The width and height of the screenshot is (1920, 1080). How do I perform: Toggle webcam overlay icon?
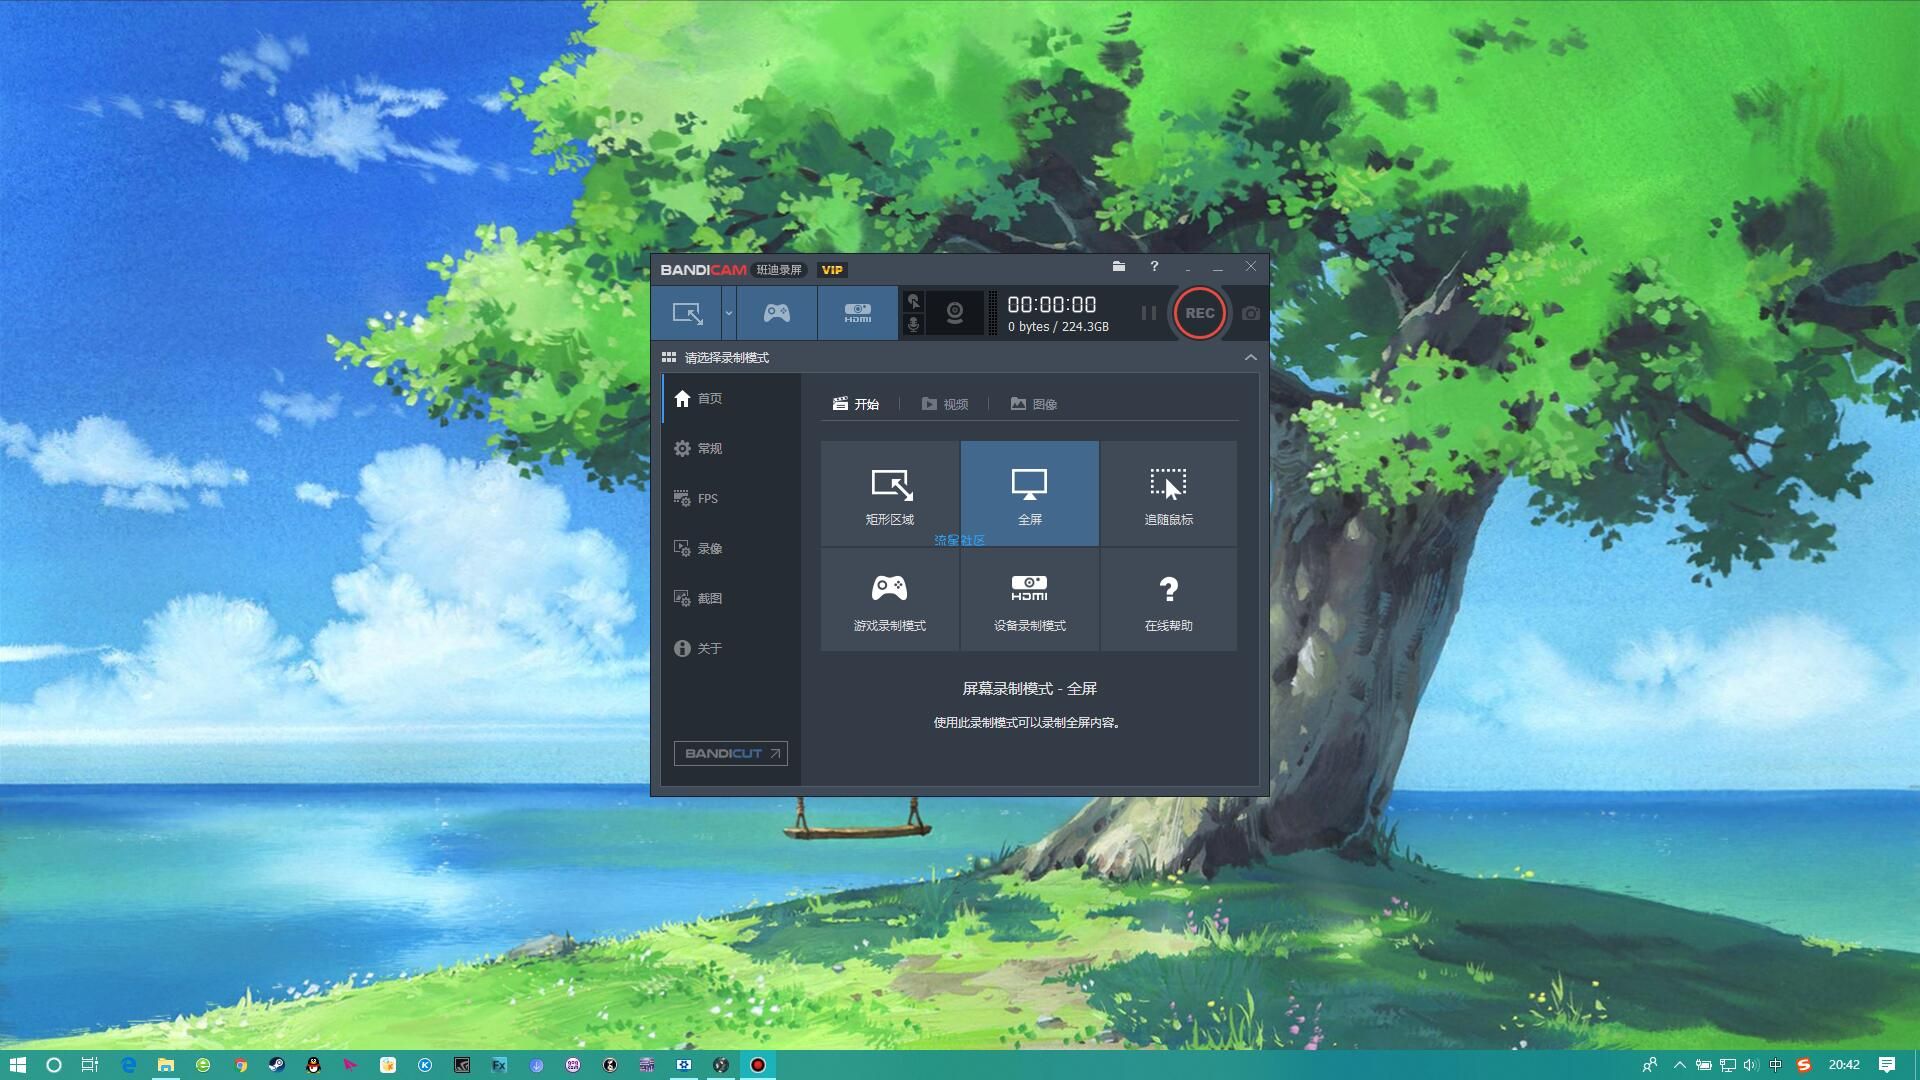click(x=955, y=313)
